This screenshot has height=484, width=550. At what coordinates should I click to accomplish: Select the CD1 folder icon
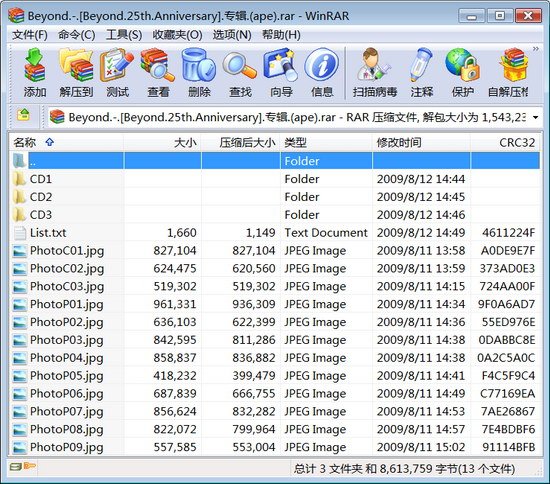click(x=19, y=179)
